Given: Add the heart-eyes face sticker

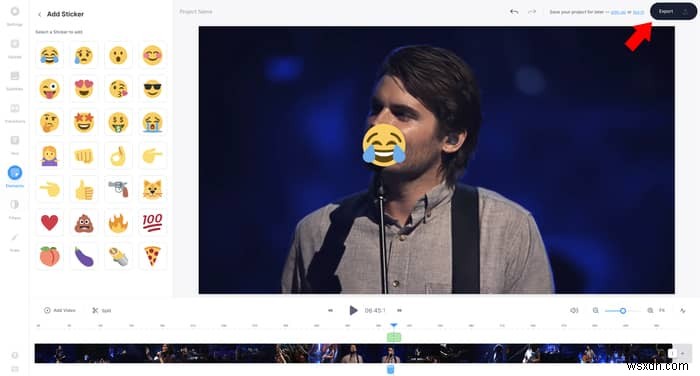Looking at the screenshot, I should point(83,89).
